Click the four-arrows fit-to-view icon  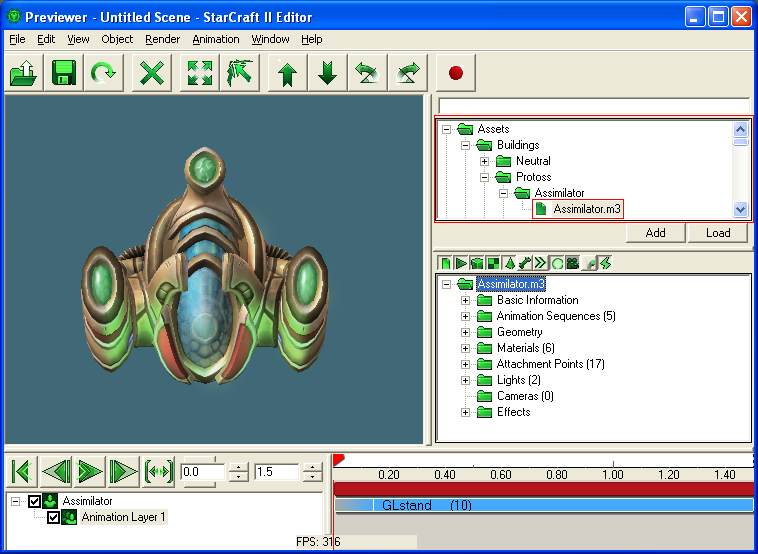(200, 73)
